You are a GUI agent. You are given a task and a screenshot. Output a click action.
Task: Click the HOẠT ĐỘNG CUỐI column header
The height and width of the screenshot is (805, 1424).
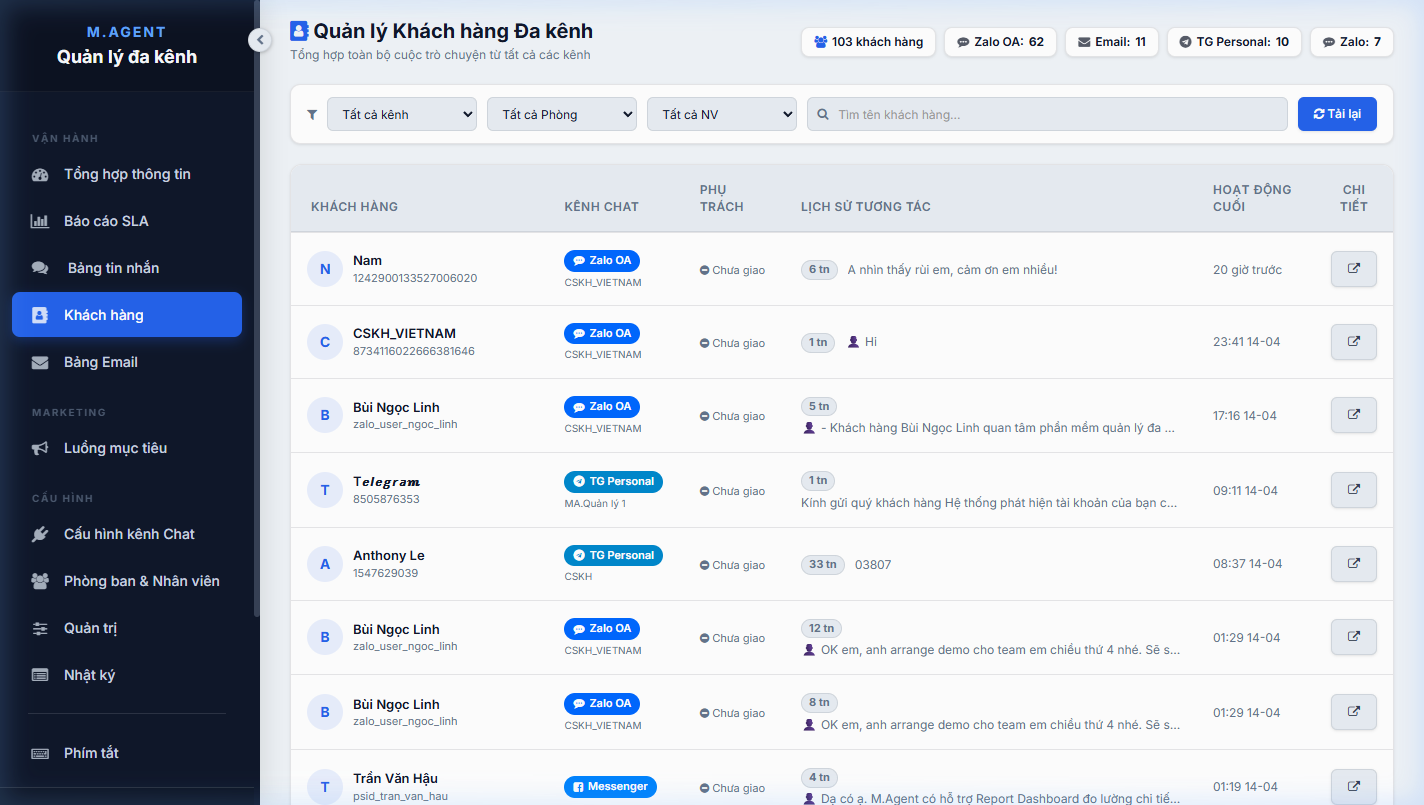point(1252,198)
